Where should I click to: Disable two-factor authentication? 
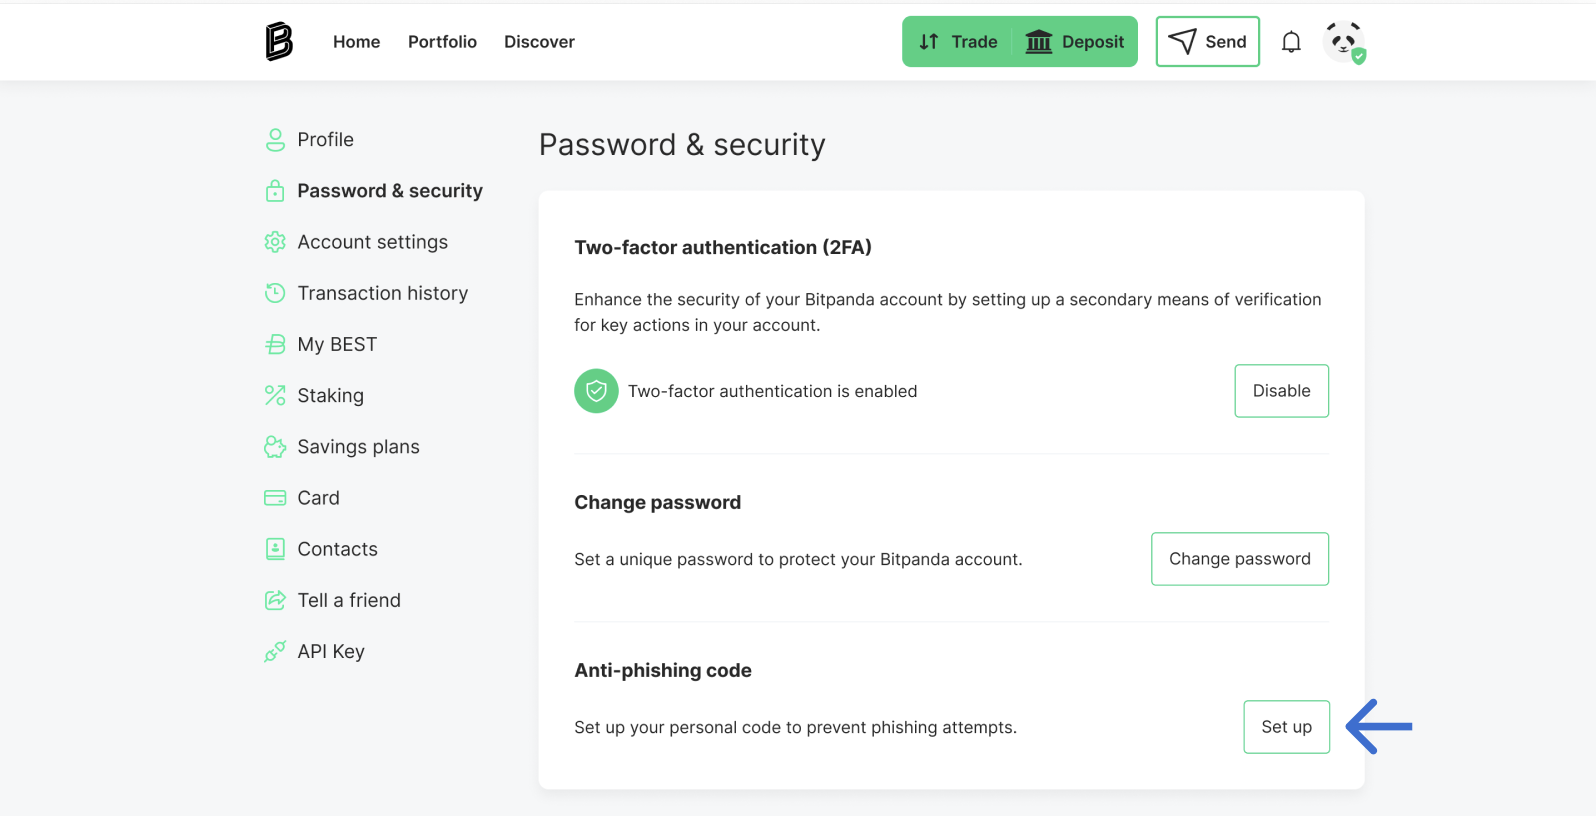(x=1282, y=391)
